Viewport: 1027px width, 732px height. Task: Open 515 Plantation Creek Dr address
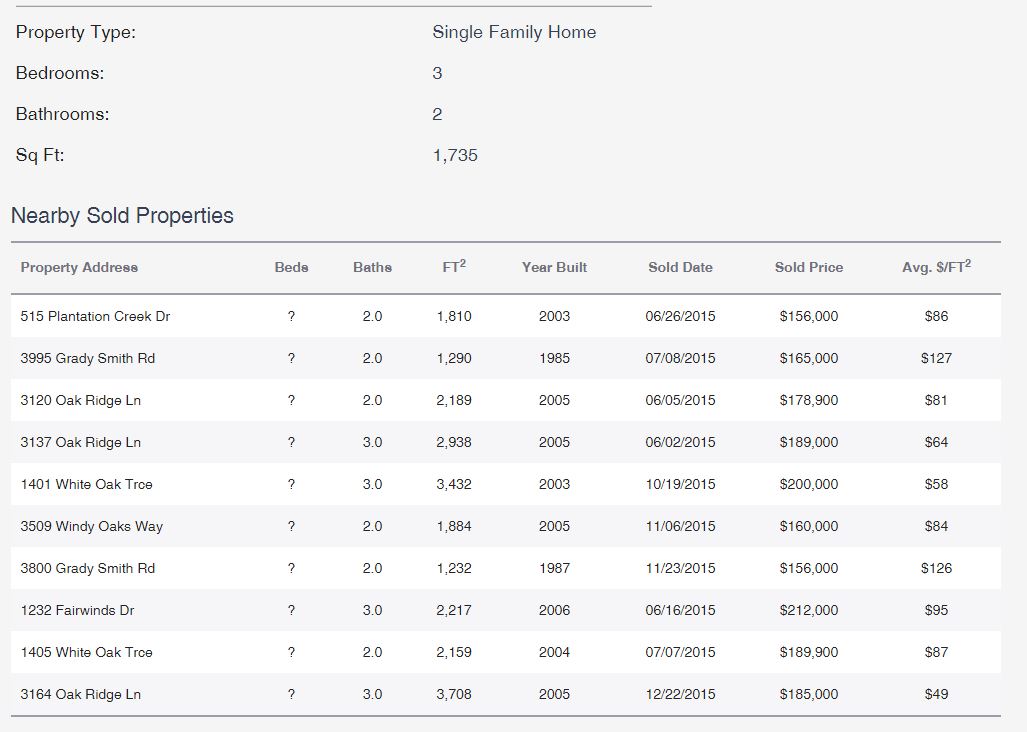click(95, 317)
